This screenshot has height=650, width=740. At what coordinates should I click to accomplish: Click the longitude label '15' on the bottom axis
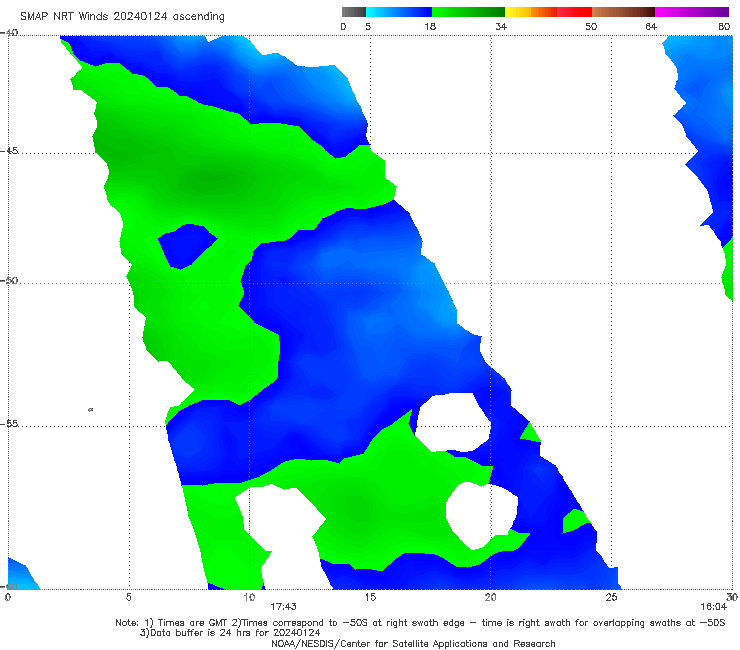[x=370, y=597]
